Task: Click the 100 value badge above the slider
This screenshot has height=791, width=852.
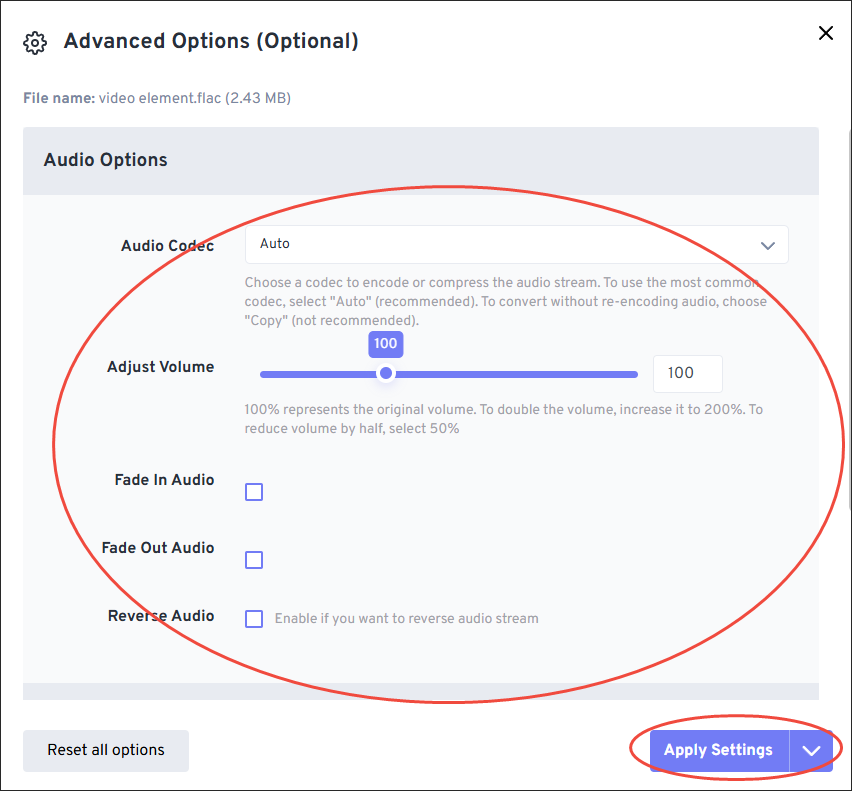Action: 386,344
